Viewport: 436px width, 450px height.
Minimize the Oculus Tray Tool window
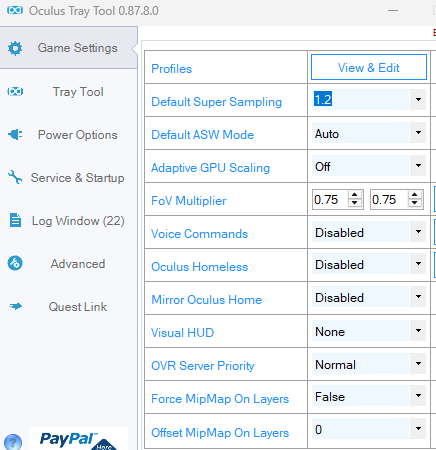coord(393,11)
